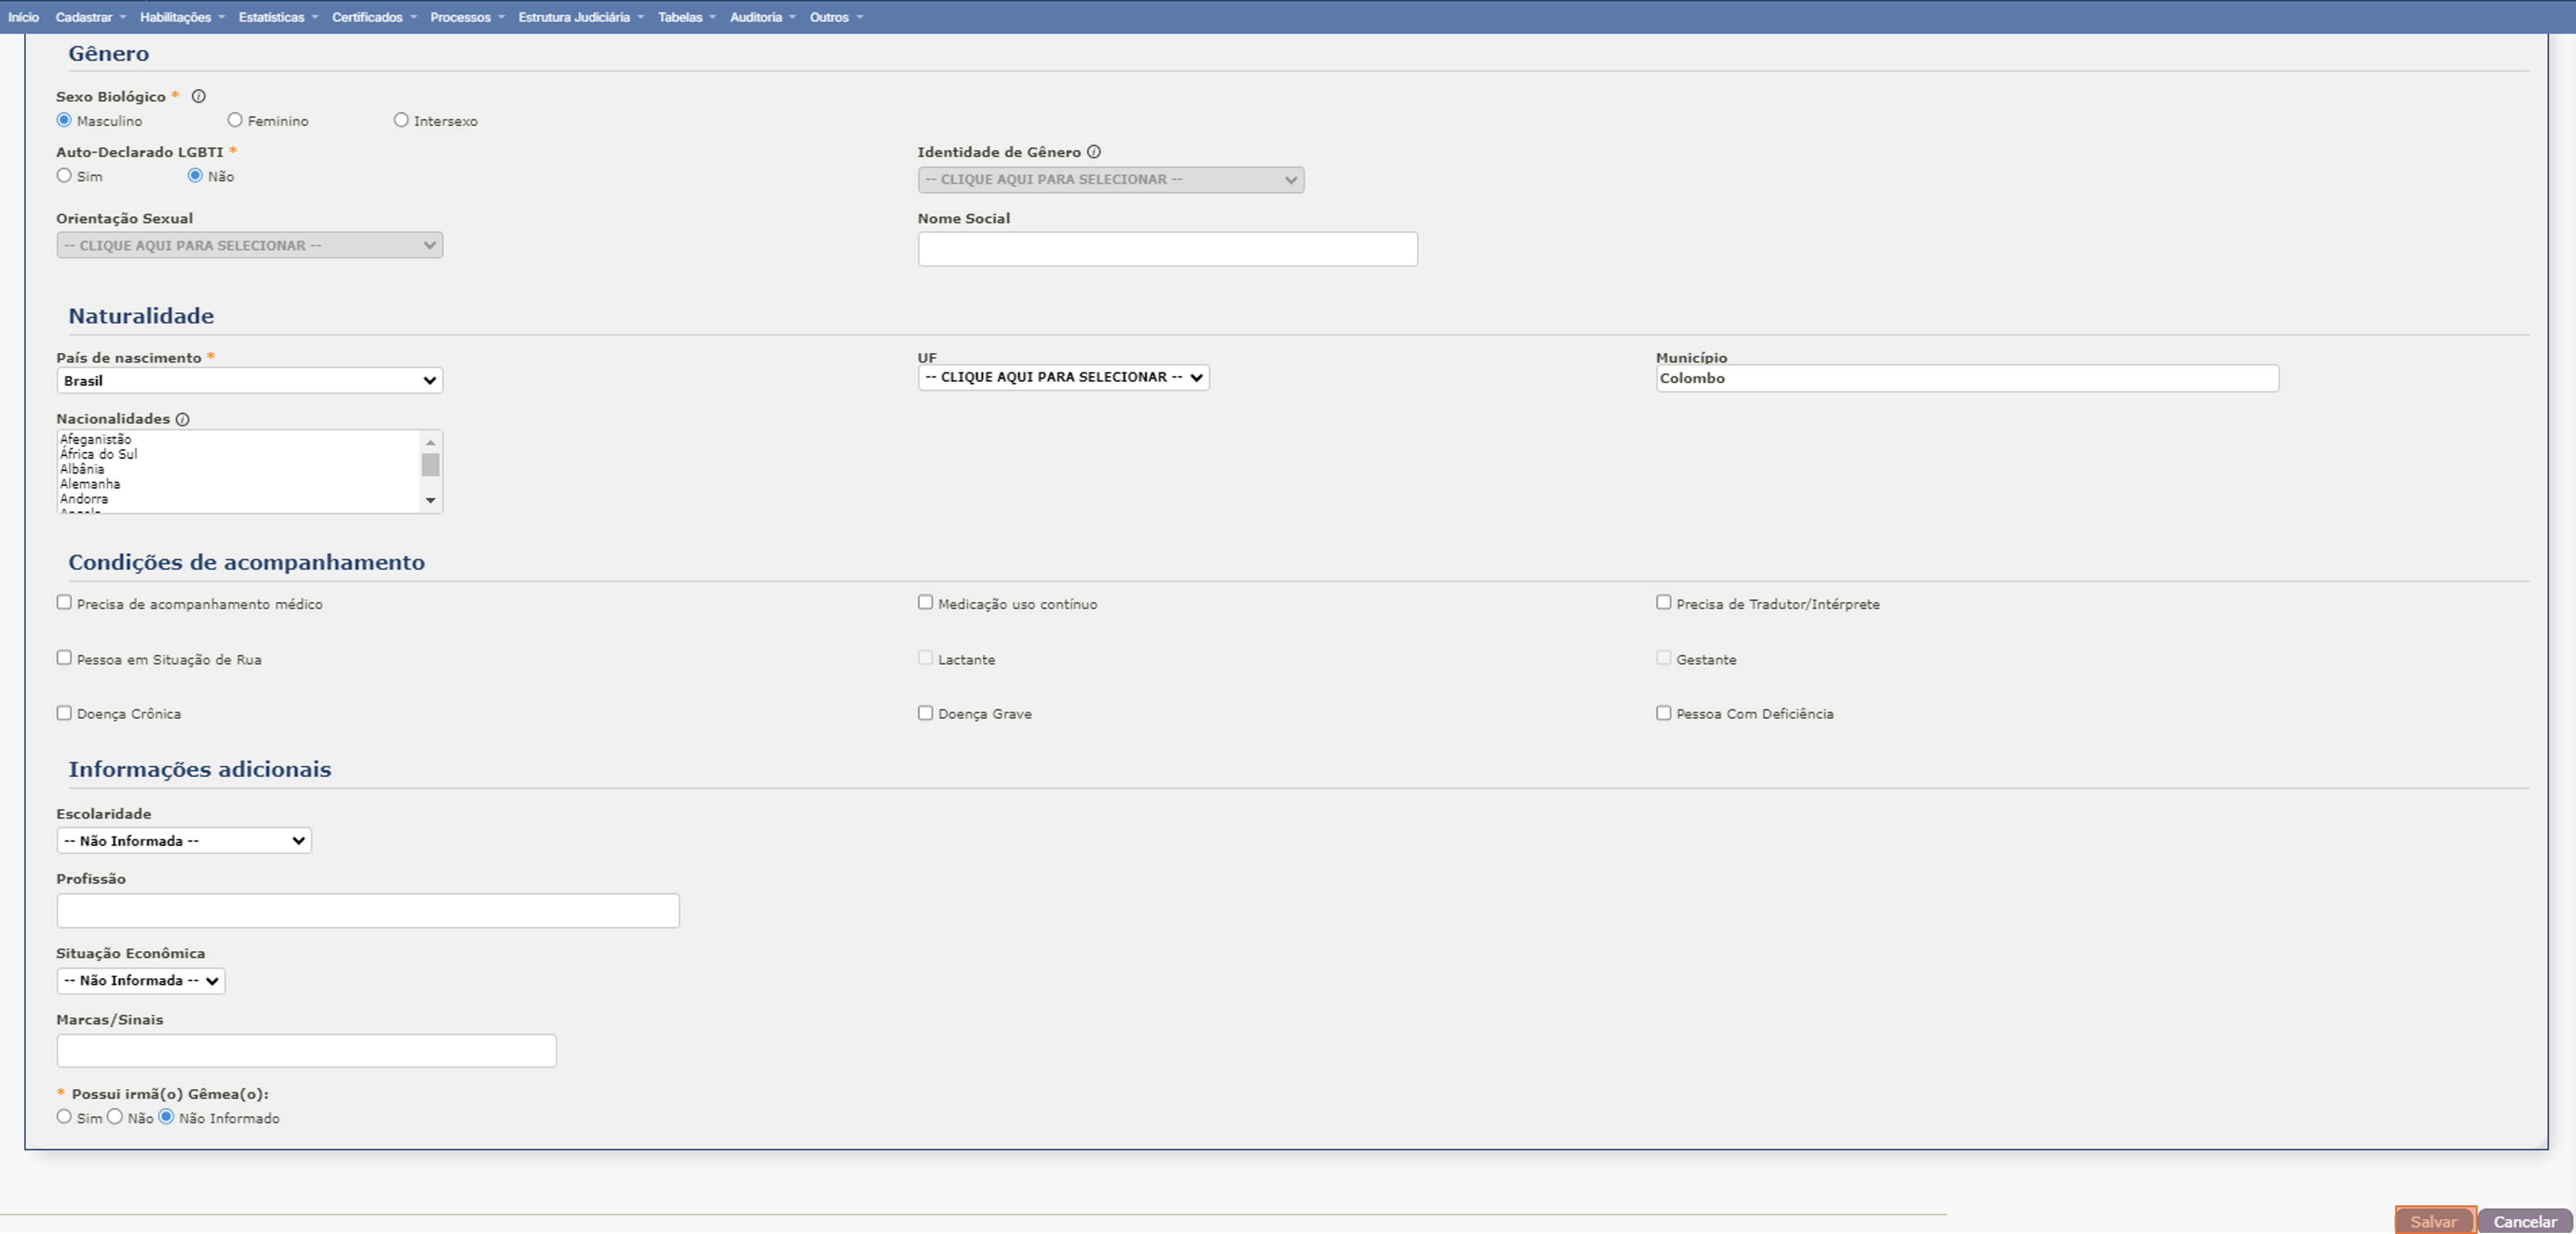The width and height of the screenshot is (2576, 1234).
Task: Open the Outros menu
Action: [x=836, y=17]
